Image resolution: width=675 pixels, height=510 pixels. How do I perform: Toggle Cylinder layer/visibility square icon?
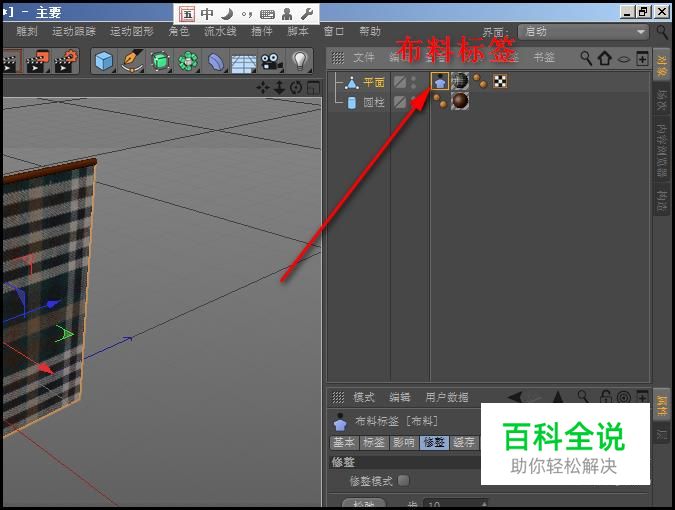point(400,102)
